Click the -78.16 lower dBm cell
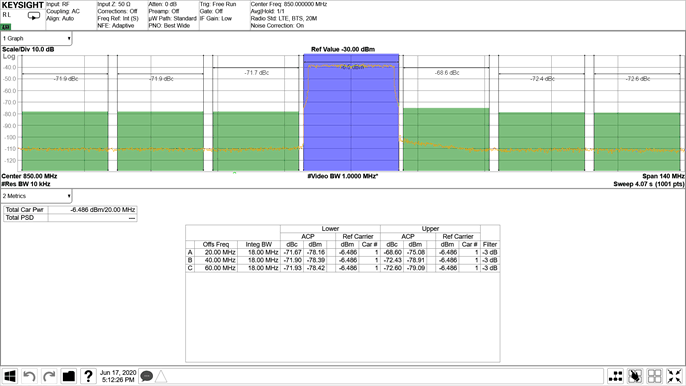Screen dimensions: 686x386 tap(315, 253)
